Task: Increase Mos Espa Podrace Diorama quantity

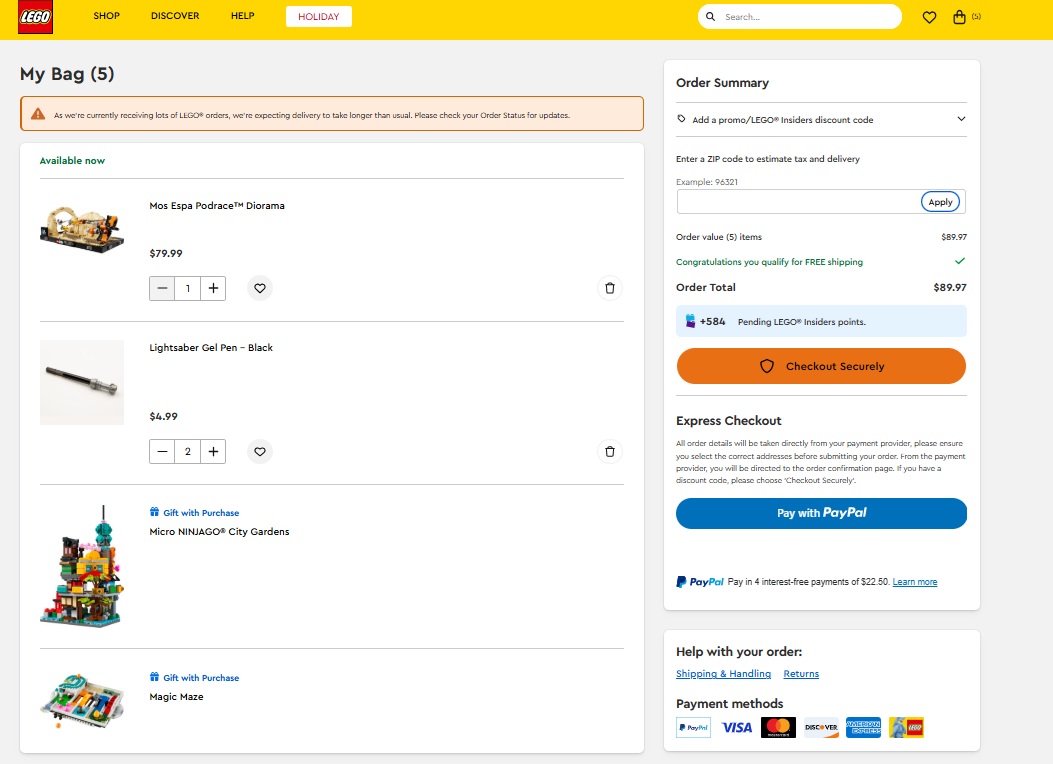Action: pyautogui.click(x=213, y=288)
